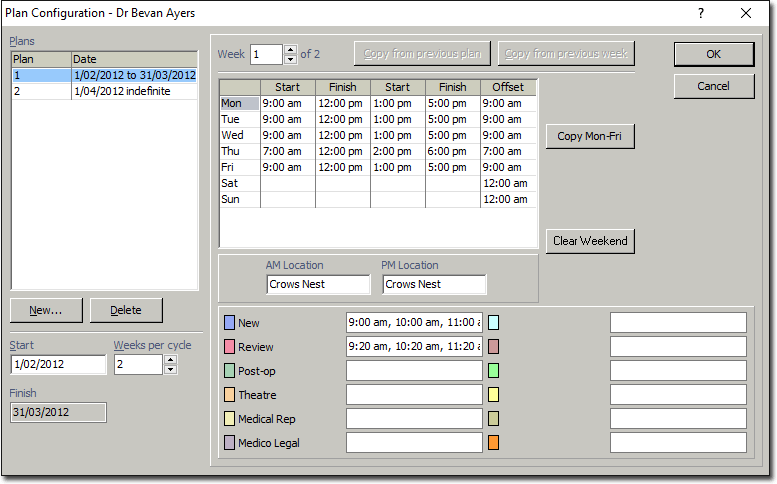
Task: Click the Clear Weekend button
Action: [x=590, y=241]
